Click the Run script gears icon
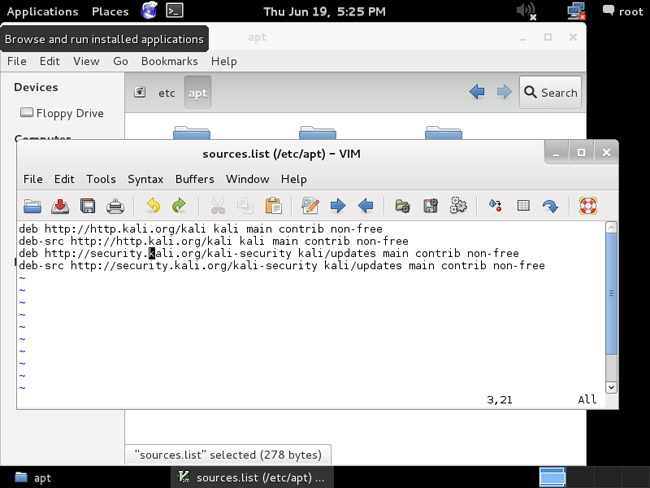Viewport: 650px width, 488px height. pos(458,206)
